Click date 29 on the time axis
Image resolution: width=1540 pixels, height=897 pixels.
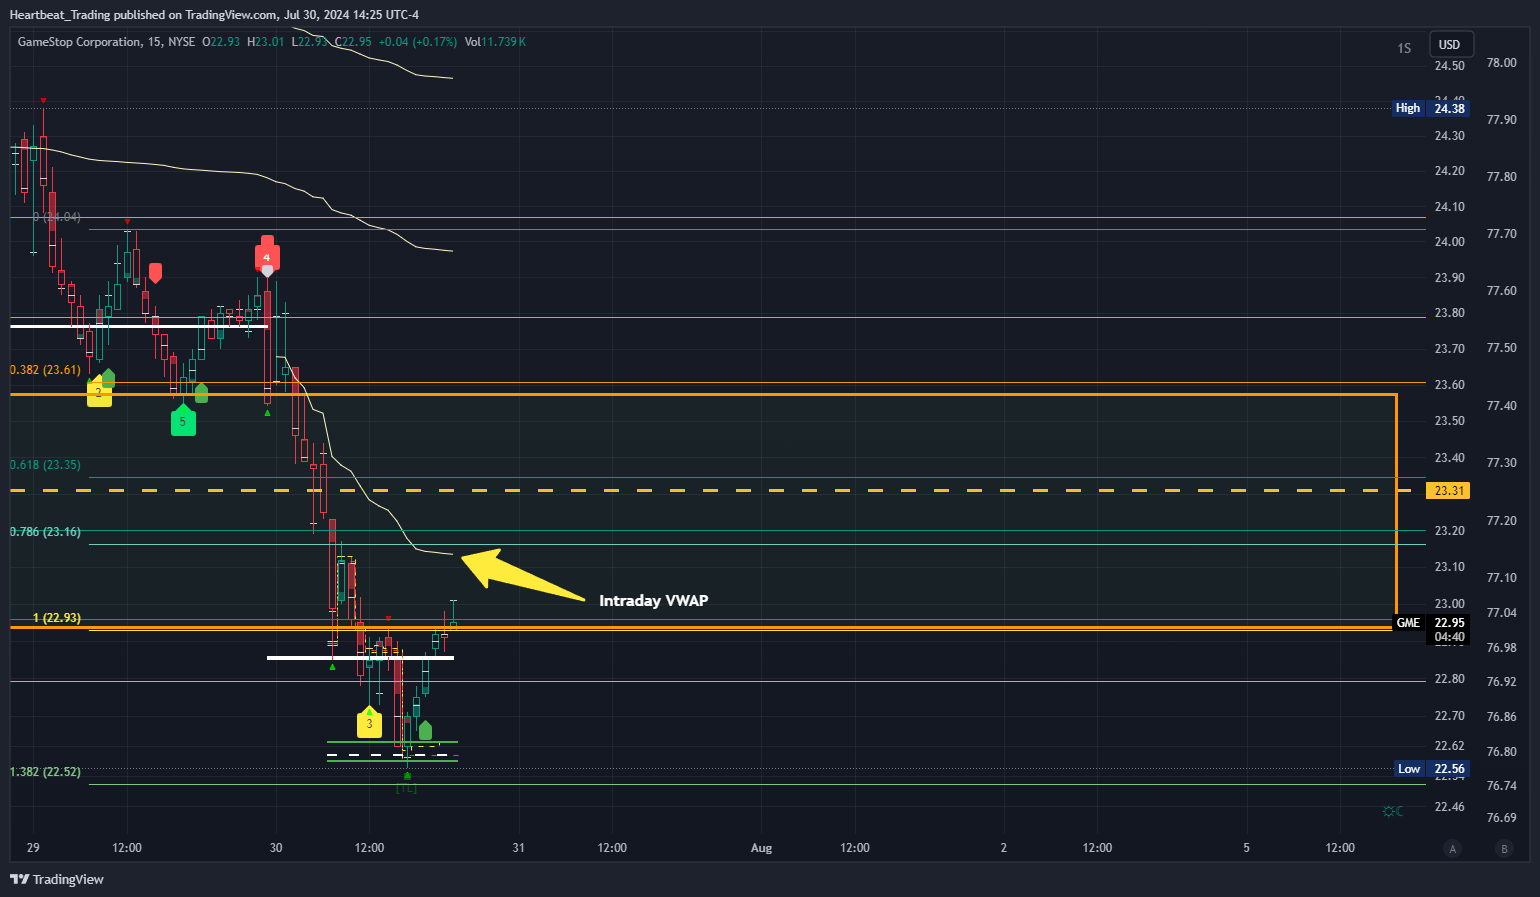(33, 848)
